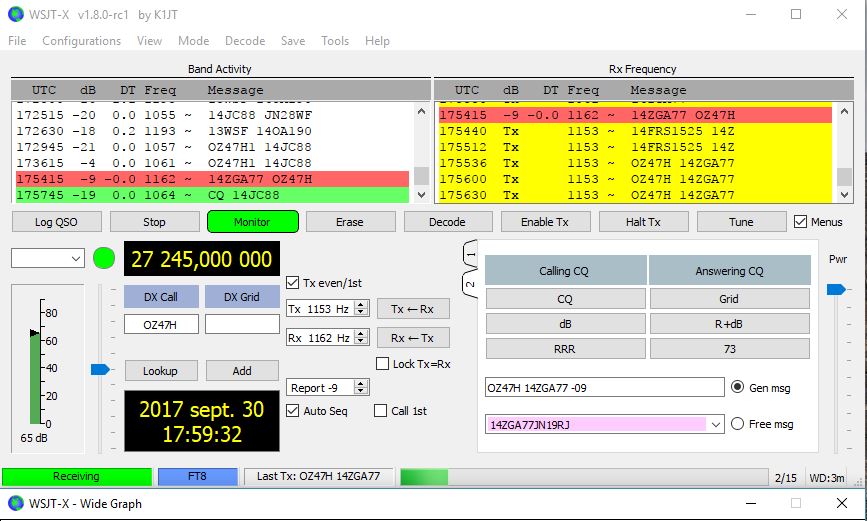Open the File menu
Image resolution: width=867 pixels, height=521 pixels.
17,41
